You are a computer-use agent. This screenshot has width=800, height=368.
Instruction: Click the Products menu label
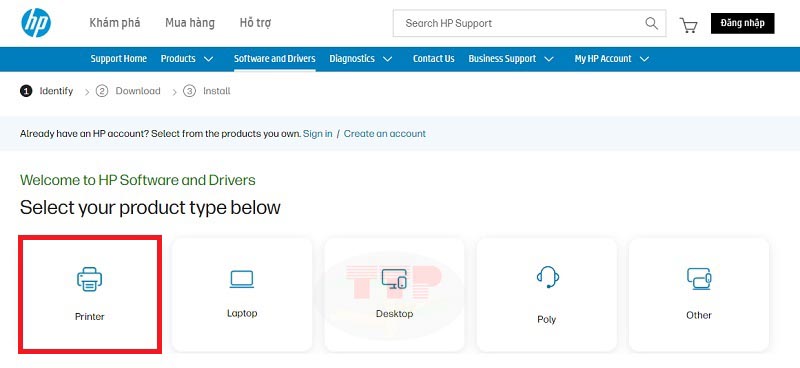click(x=178, y=59)
